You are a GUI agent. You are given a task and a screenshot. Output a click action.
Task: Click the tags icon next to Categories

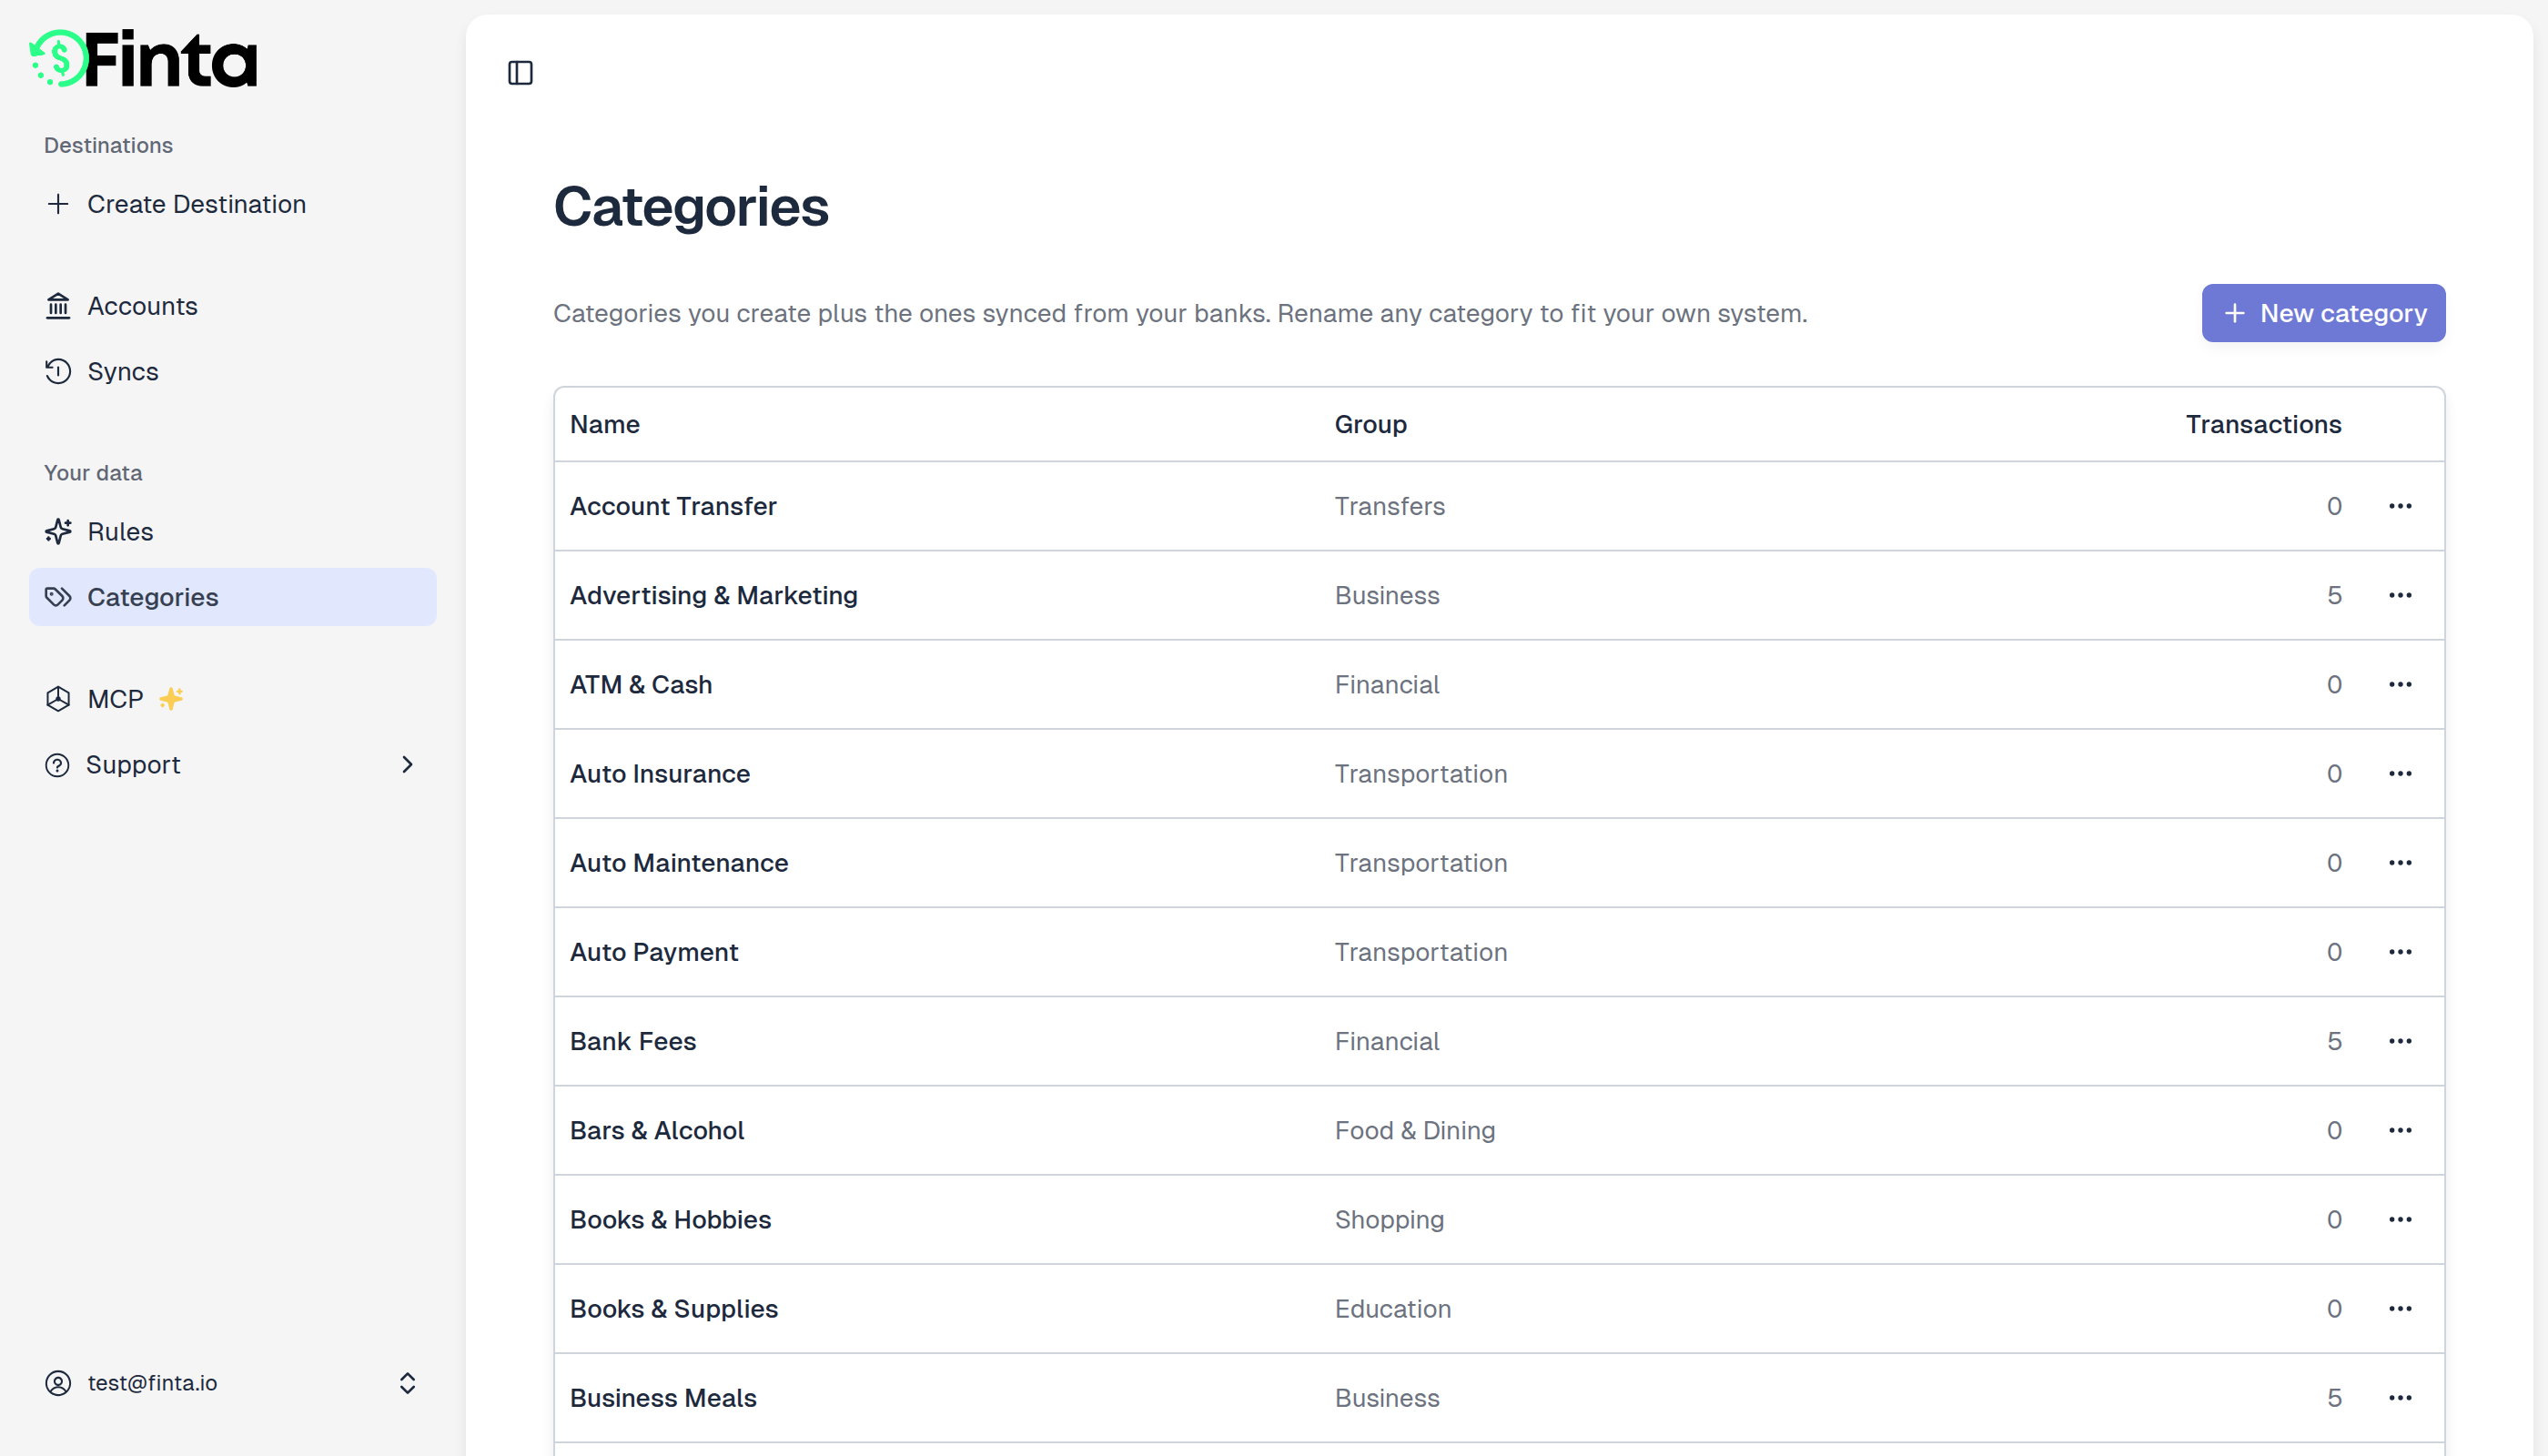pos(58,597)
